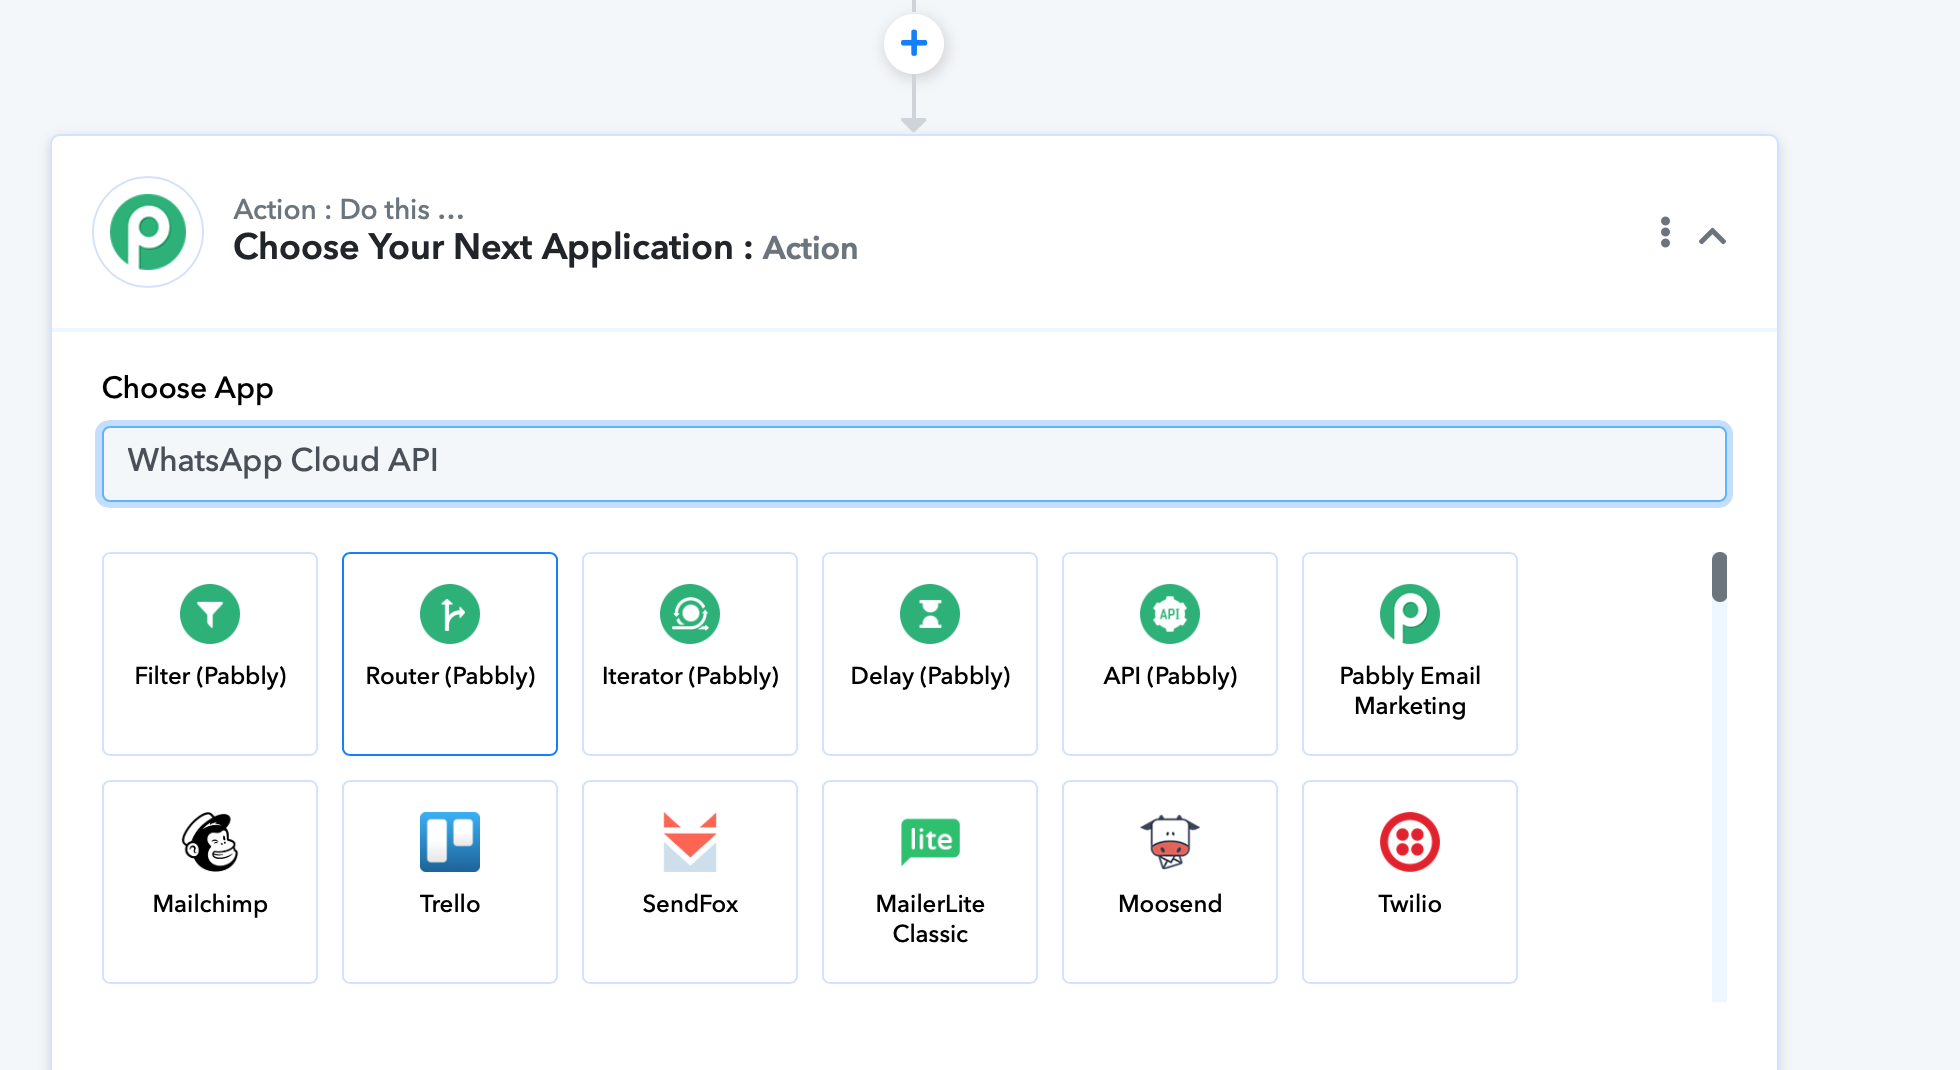Click the Delay (Pabbly) label
Screen dimensions: 1960x1070
click(930, 677)
